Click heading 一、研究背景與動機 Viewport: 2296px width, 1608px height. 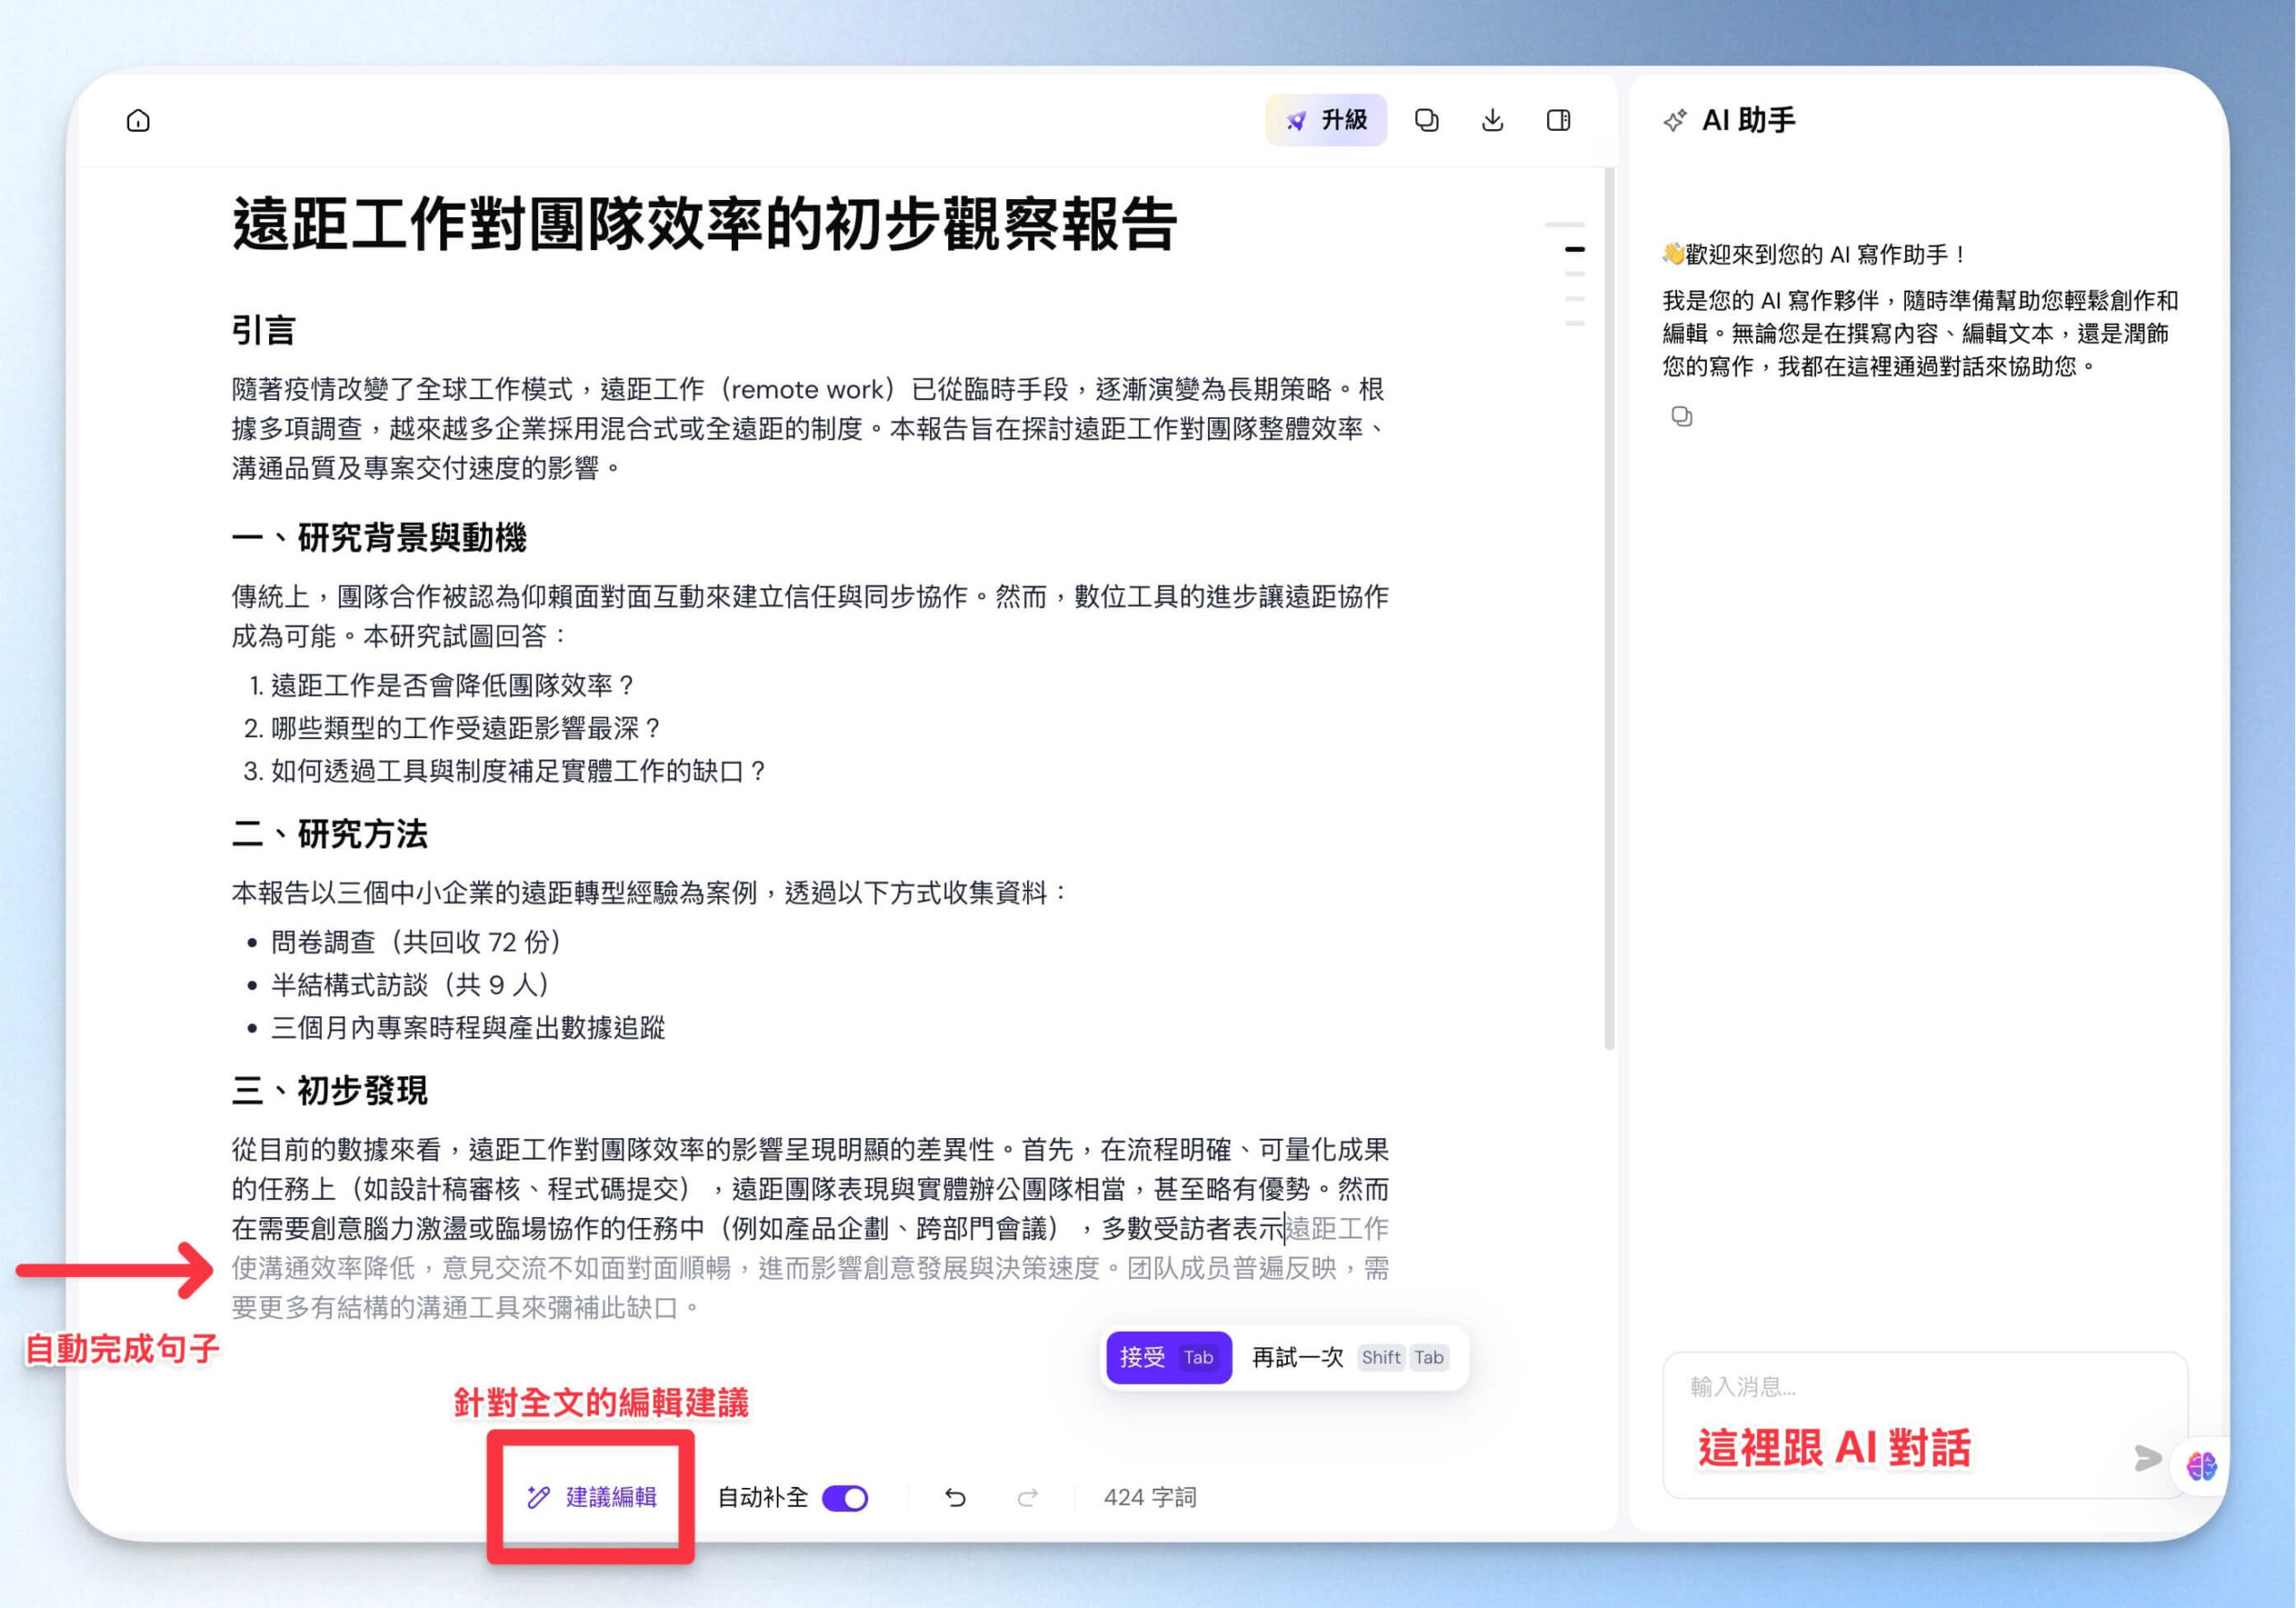379,538
